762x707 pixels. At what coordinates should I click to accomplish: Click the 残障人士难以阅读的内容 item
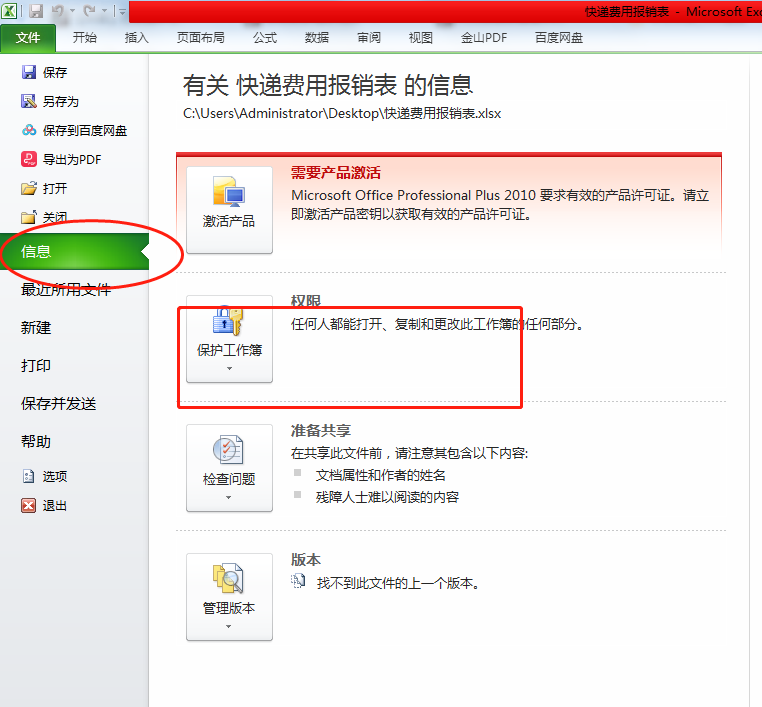[x=387, y=497]
